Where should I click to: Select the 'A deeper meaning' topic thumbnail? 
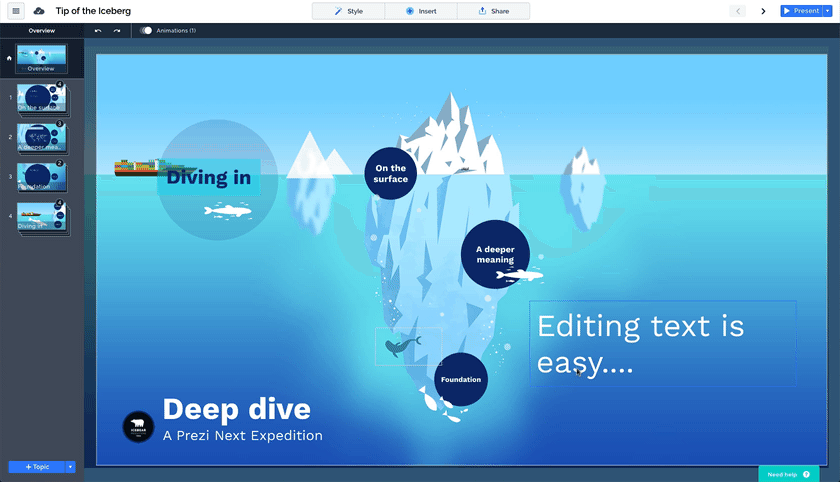[x=42, y=137]
